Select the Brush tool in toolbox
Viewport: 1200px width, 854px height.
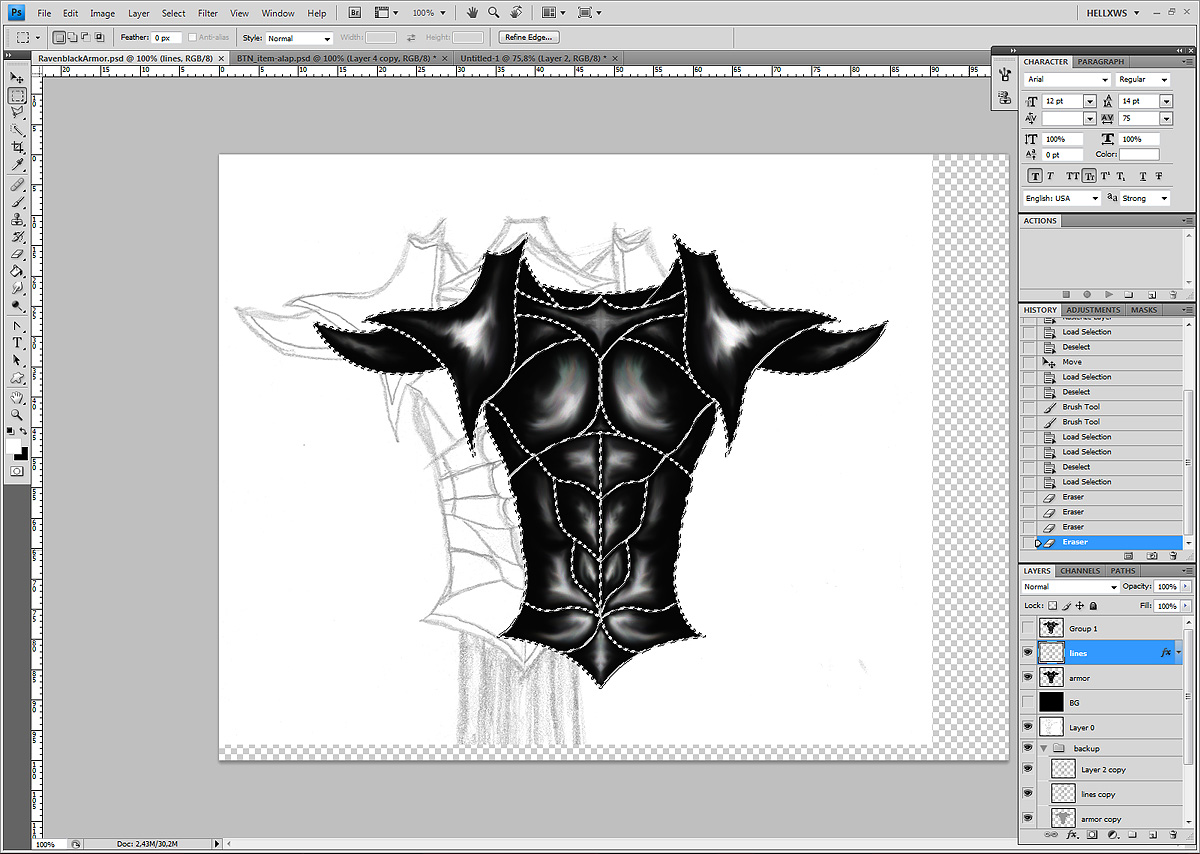click(17, 202)
